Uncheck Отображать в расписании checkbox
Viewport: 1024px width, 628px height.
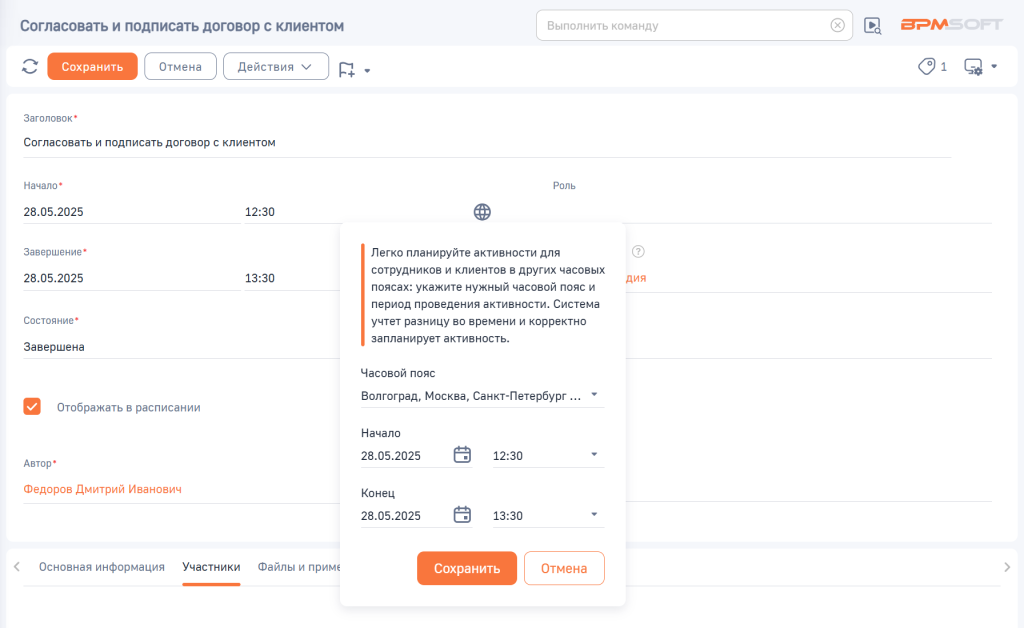pyautogui.click(x=32, y=407)
